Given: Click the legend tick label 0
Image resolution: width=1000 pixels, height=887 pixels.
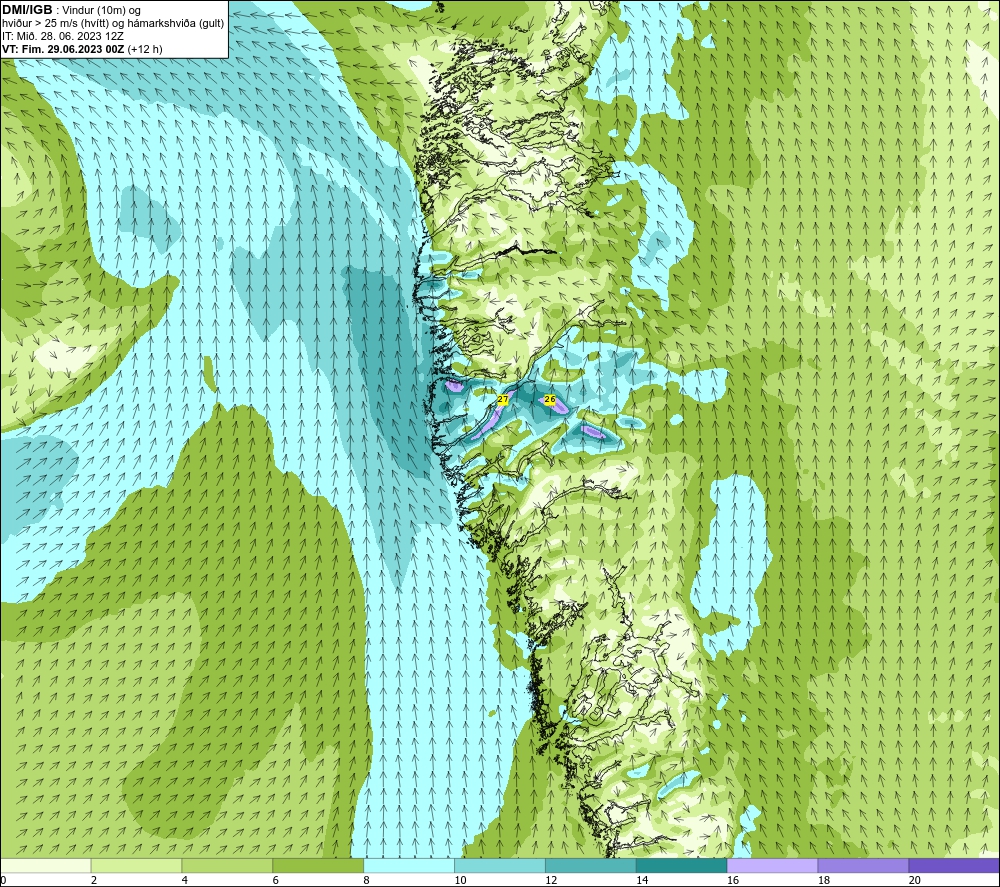Looking at the screenshot, I should pyautogui.click(x=3, y=881).
